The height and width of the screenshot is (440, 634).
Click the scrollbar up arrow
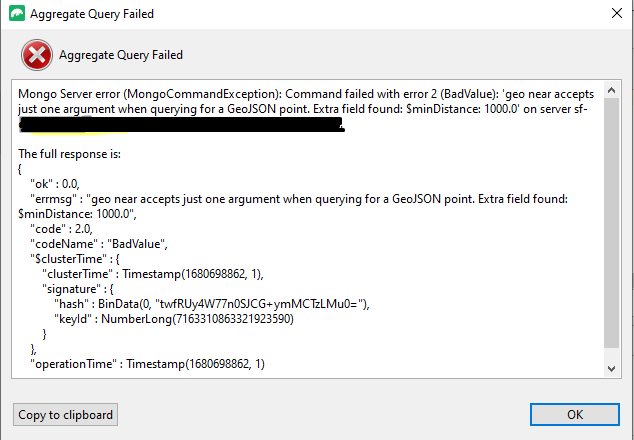pos(611,91)
